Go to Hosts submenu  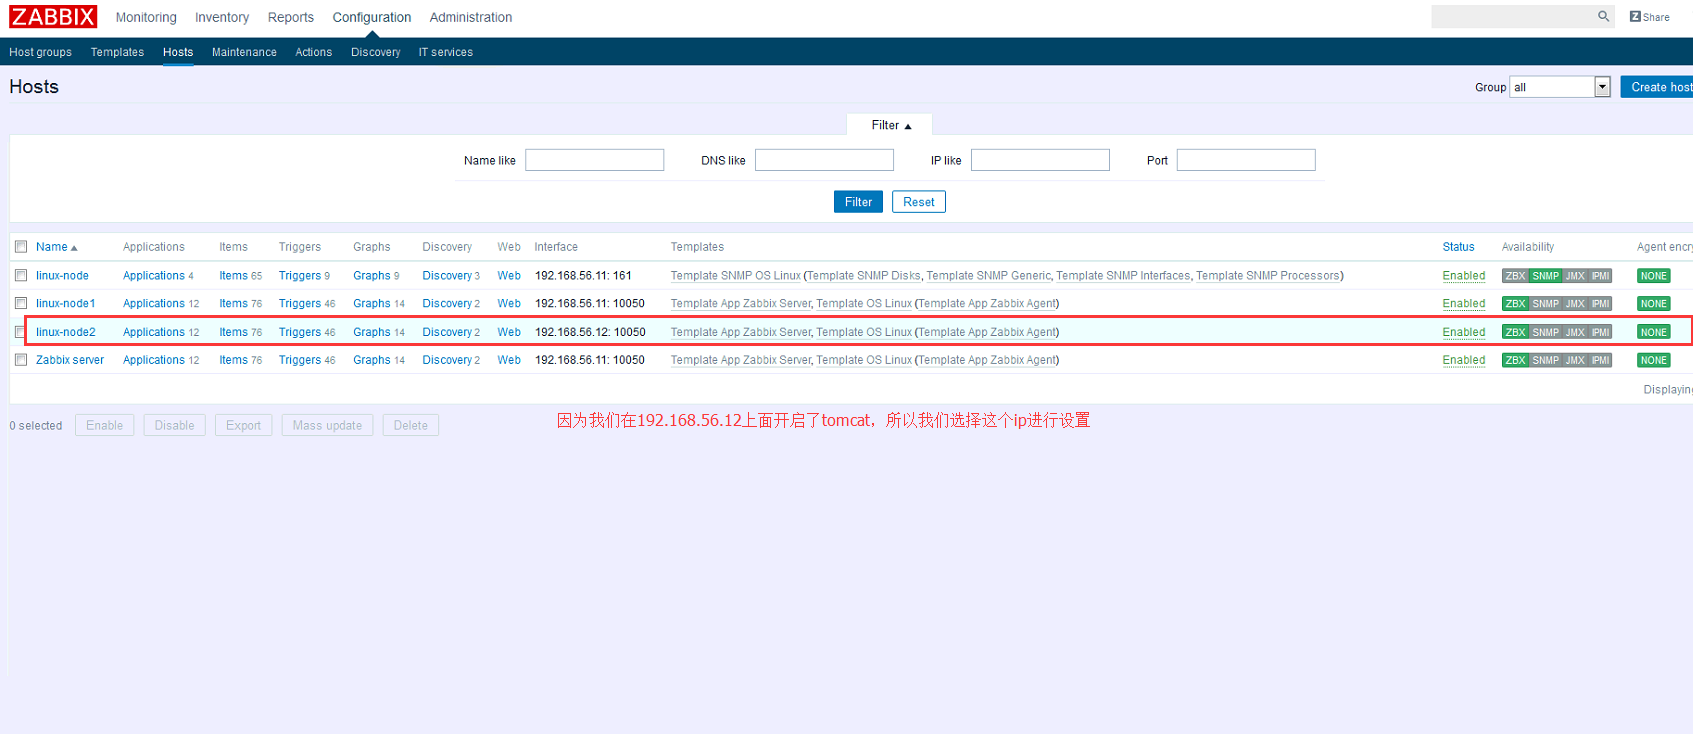coord(178,52)
